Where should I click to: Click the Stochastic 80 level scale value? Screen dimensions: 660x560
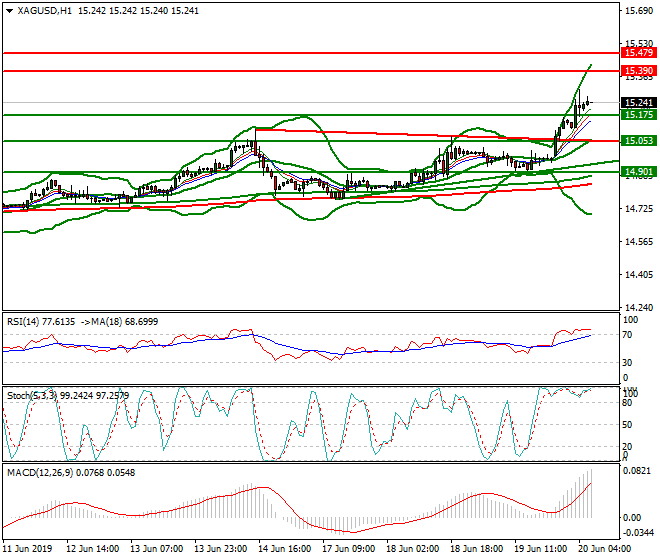[x=627, y=403]
